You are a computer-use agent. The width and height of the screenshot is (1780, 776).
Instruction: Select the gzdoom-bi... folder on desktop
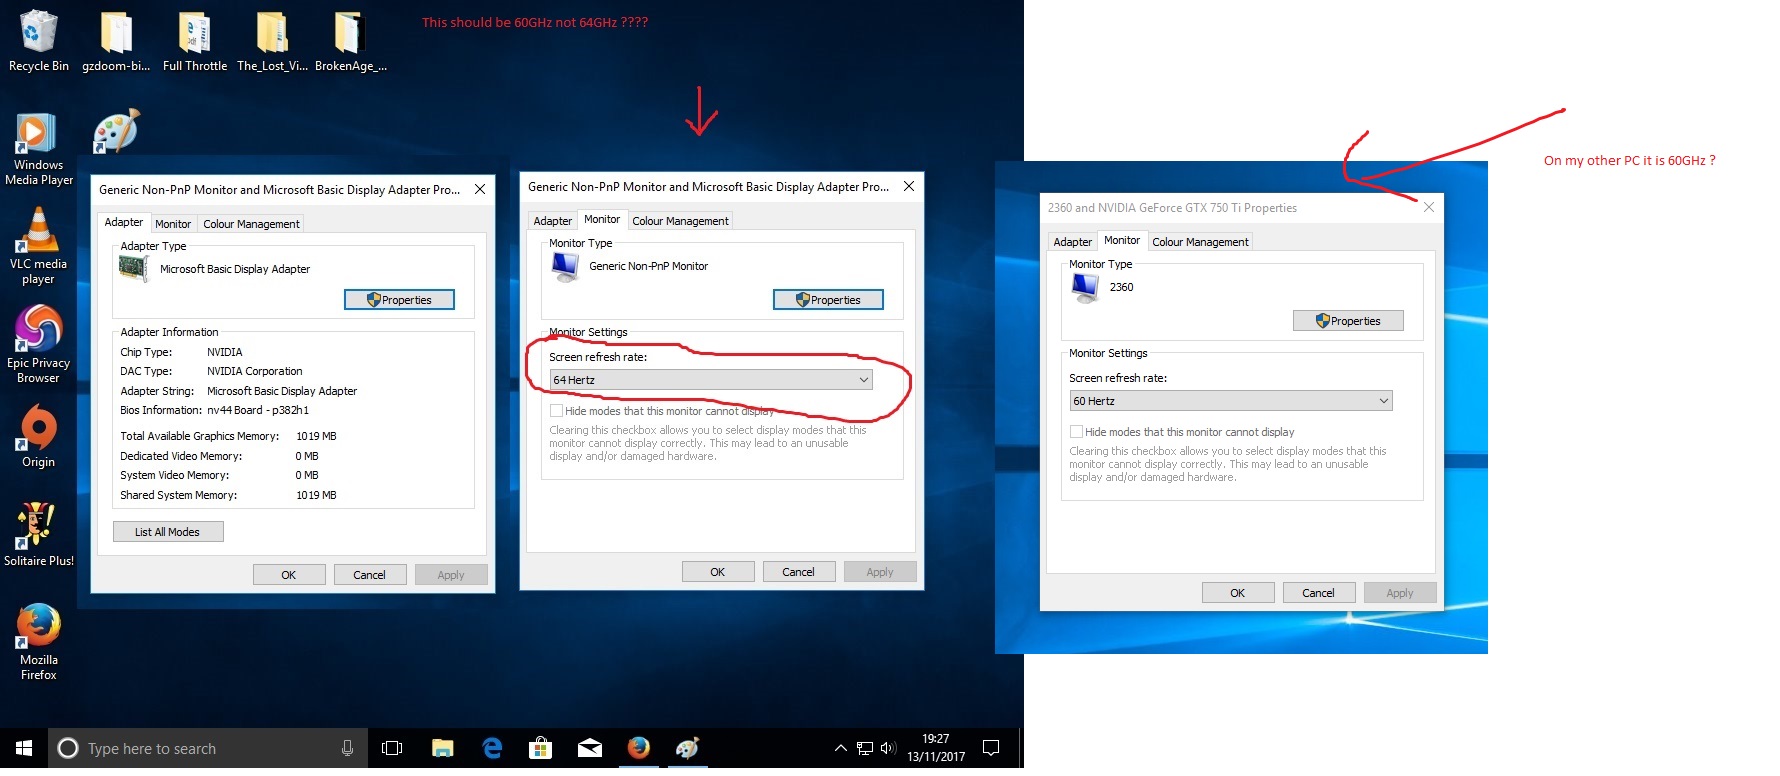tap(116, 40)
